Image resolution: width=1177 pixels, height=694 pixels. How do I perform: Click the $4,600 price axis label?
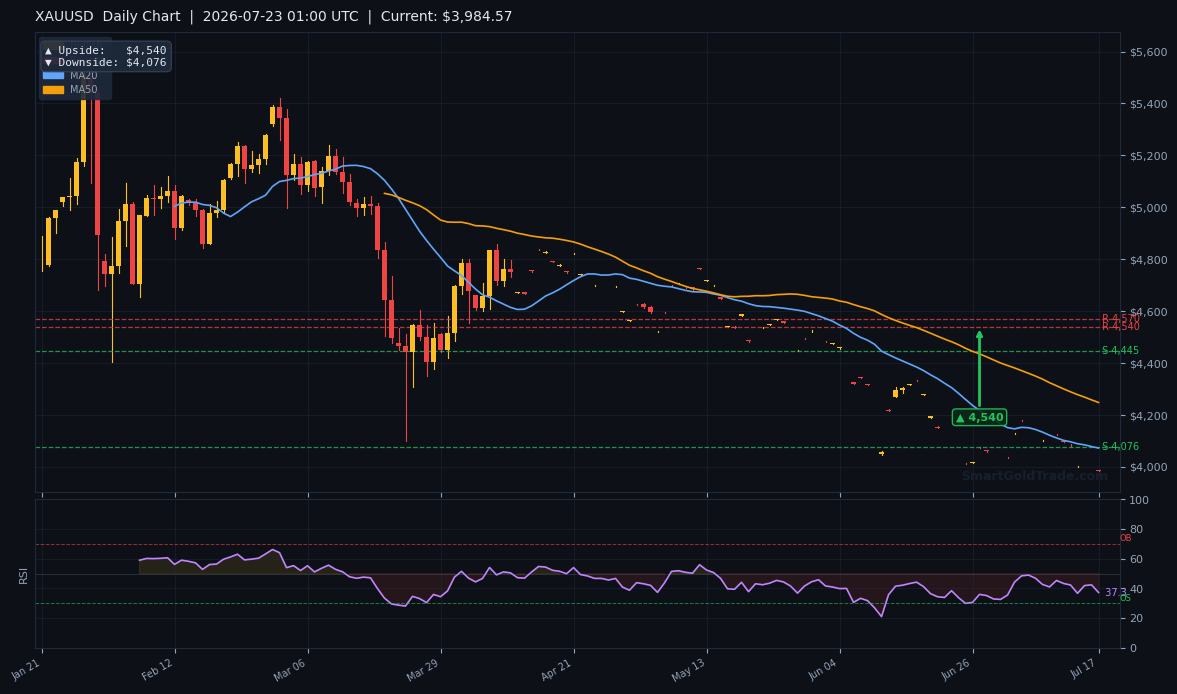[1148, 312]
